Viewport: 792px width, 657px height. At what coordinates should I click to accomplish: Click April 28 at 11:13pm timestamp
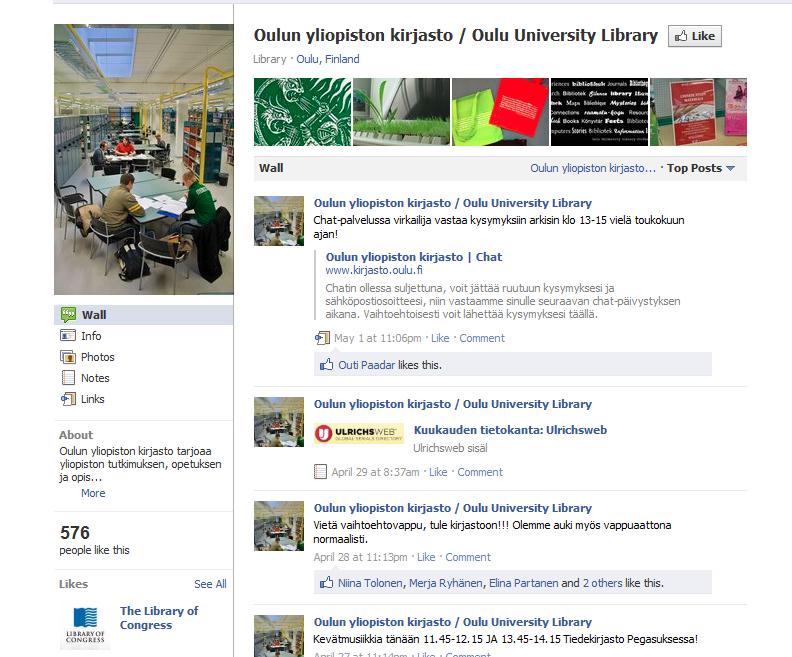[360, 557]
